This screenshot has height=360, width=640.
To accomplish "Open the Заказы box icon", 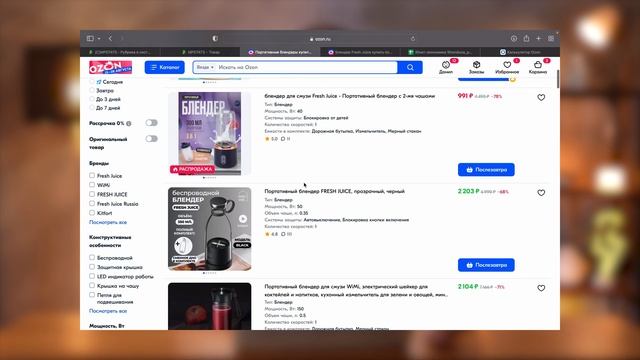I will (476, 67).
